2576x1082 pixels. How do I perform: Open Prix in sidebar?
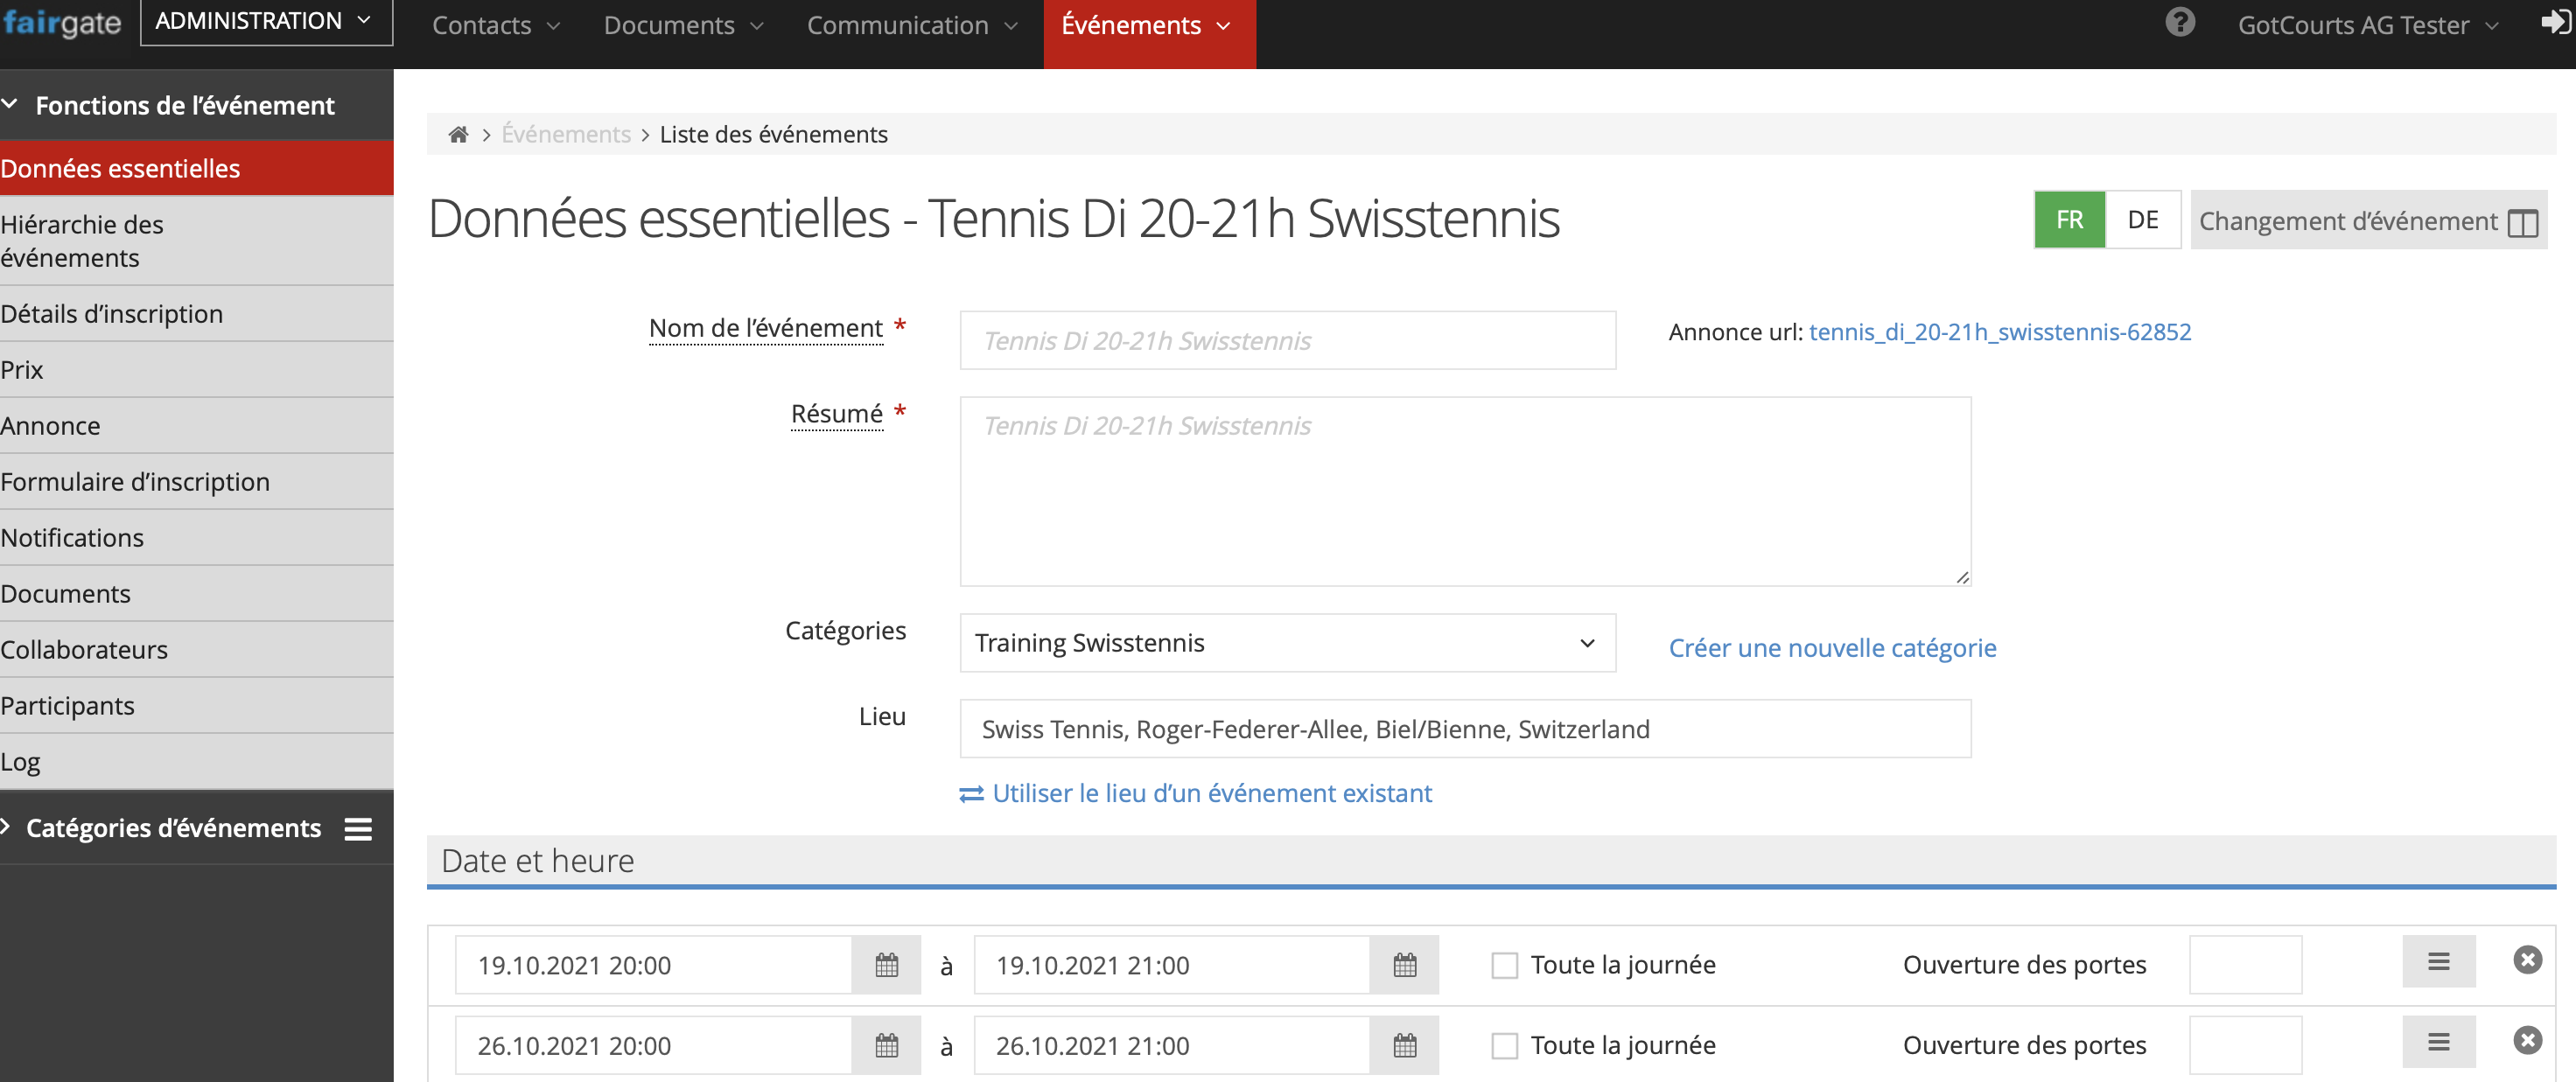tap(196, 370)
